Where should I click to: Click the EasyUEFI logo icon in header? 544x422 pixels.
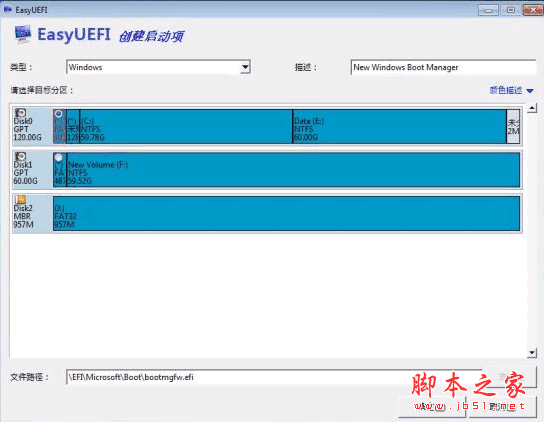[23, 34]
